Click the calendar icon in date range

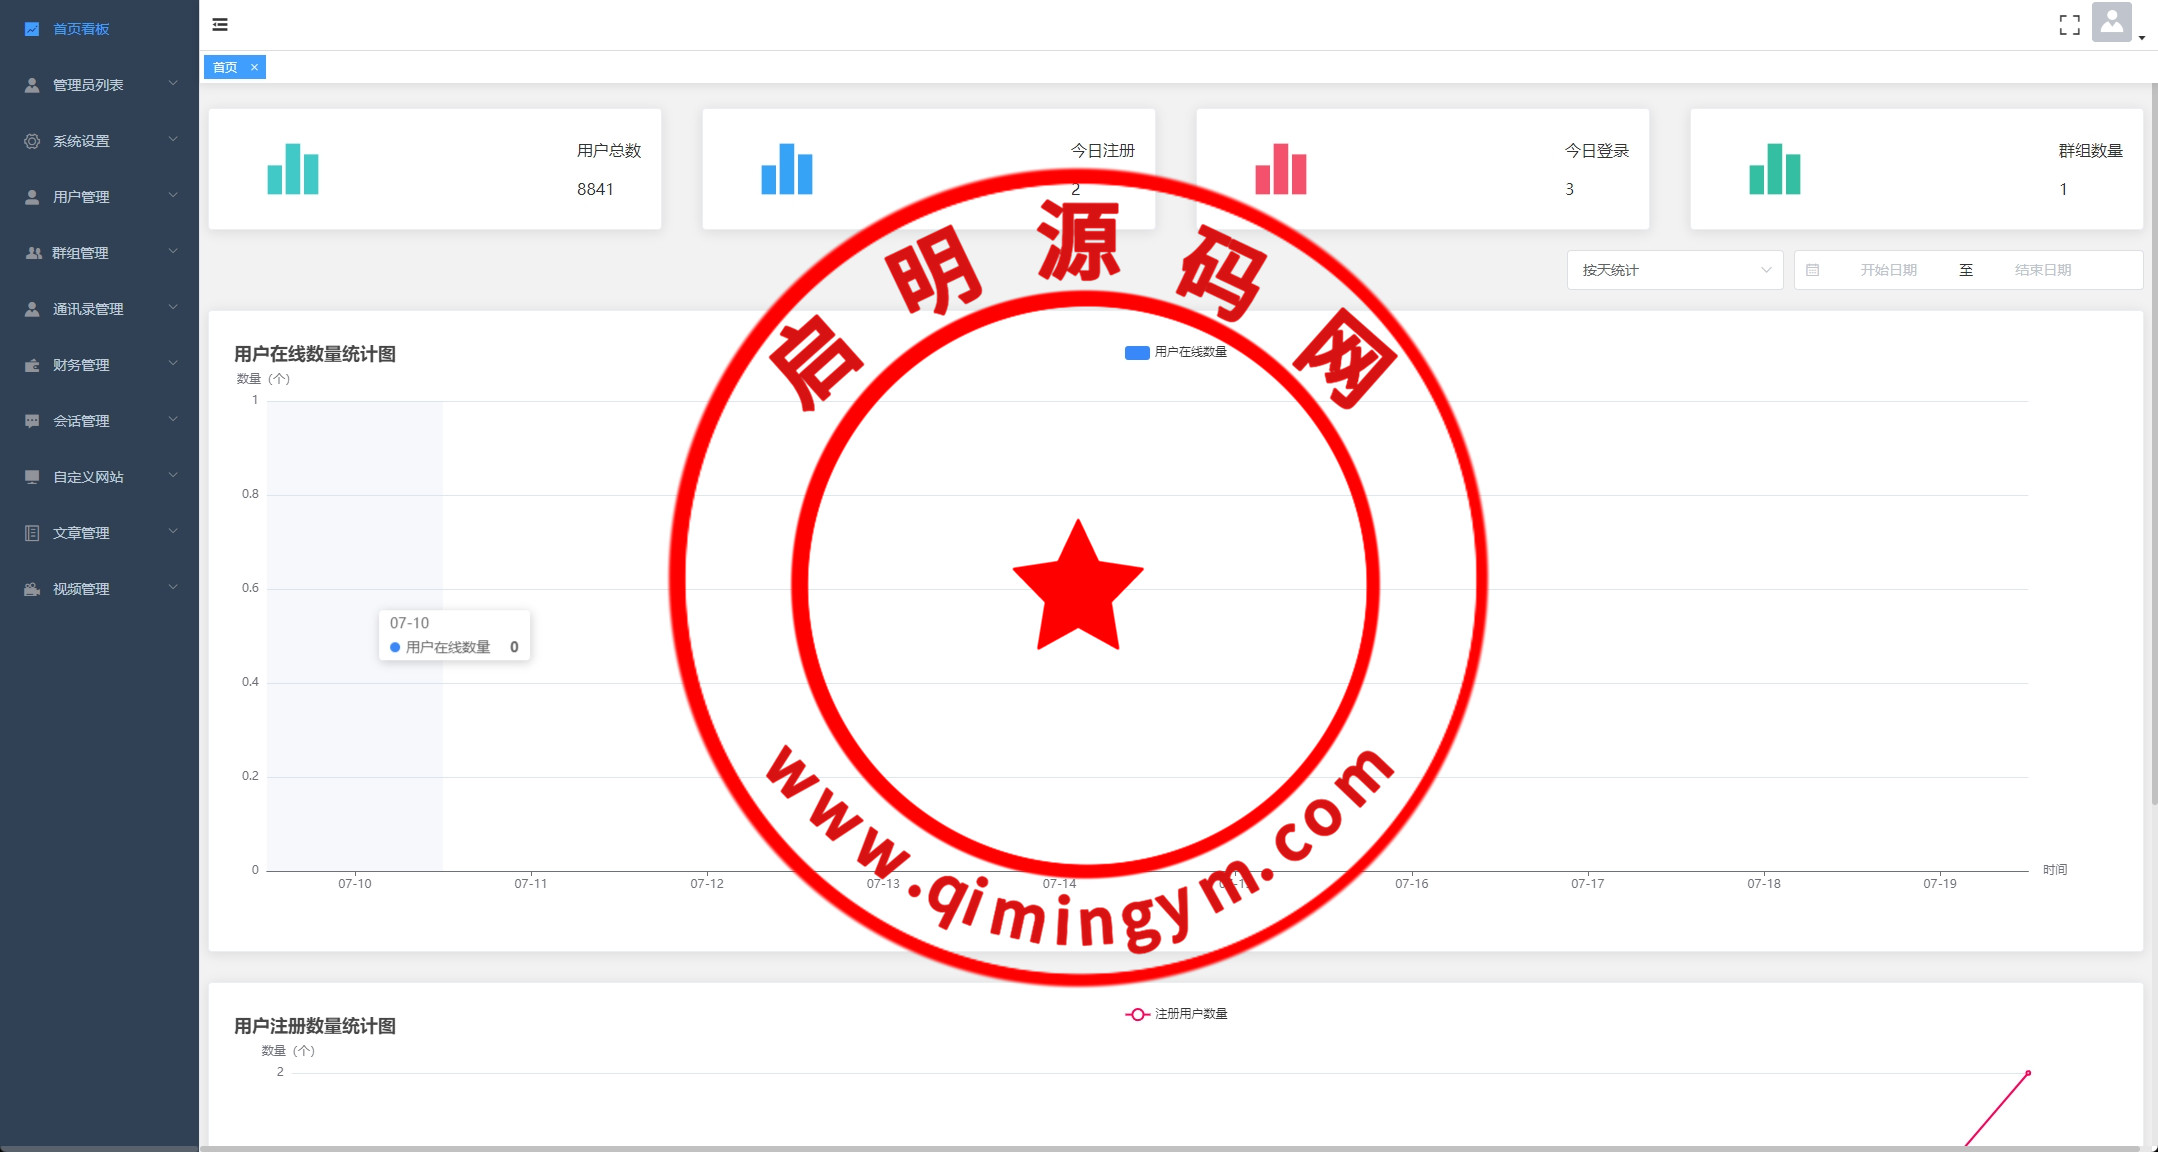click(x=1812, y=270)
